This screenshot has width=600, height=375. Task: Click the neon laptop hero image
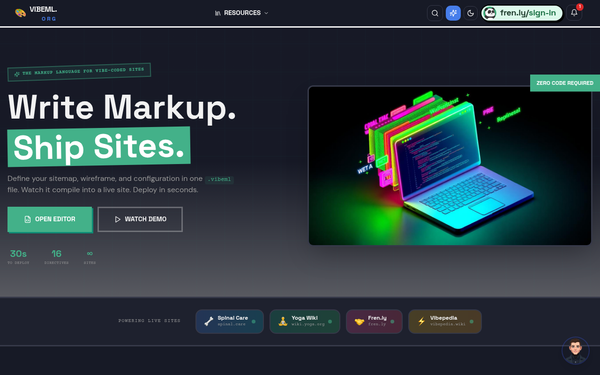click(x=450, y=165)
